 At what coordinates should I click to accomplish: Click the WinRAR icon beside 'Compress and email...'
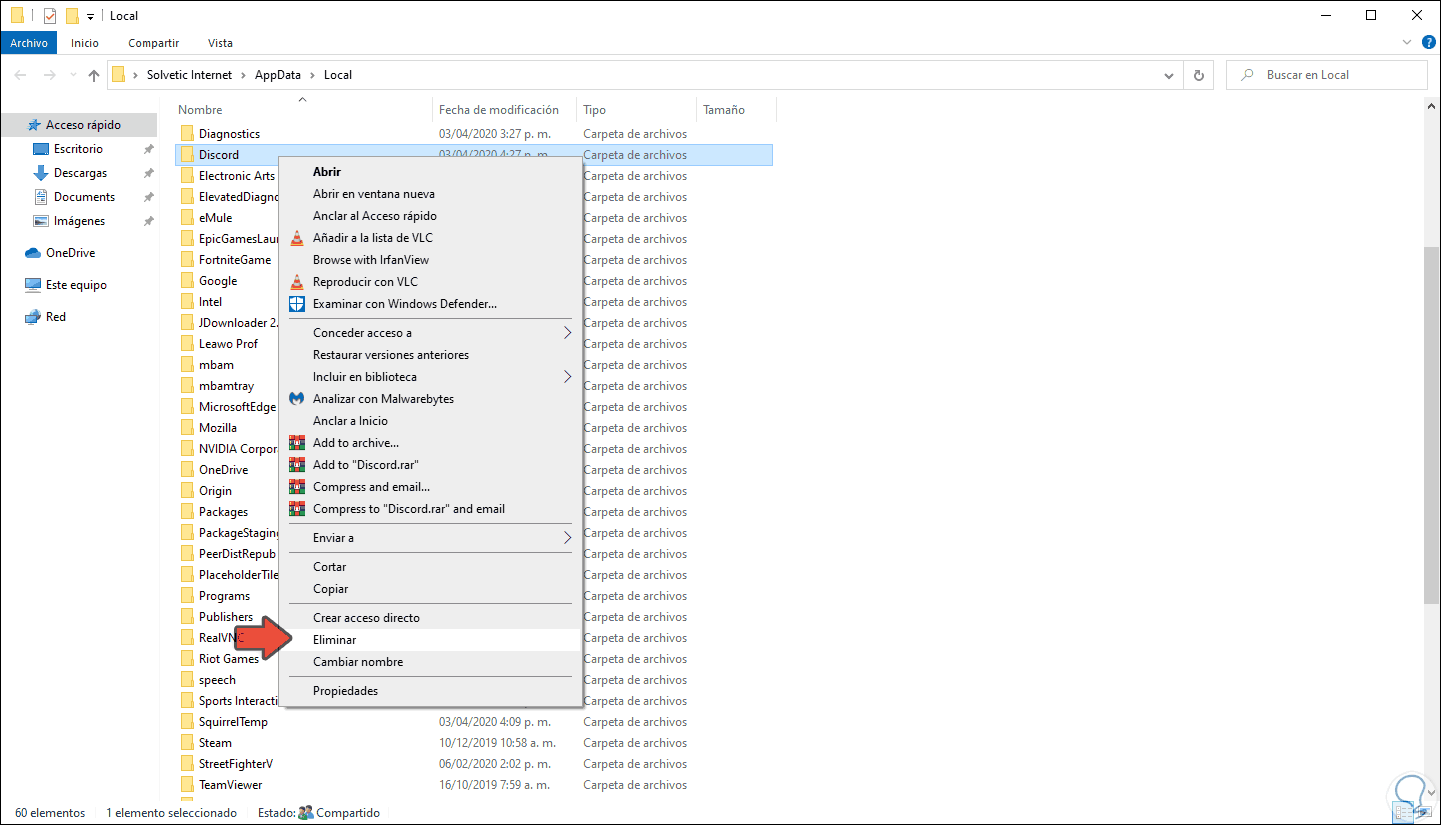click(x=296, y=487)
